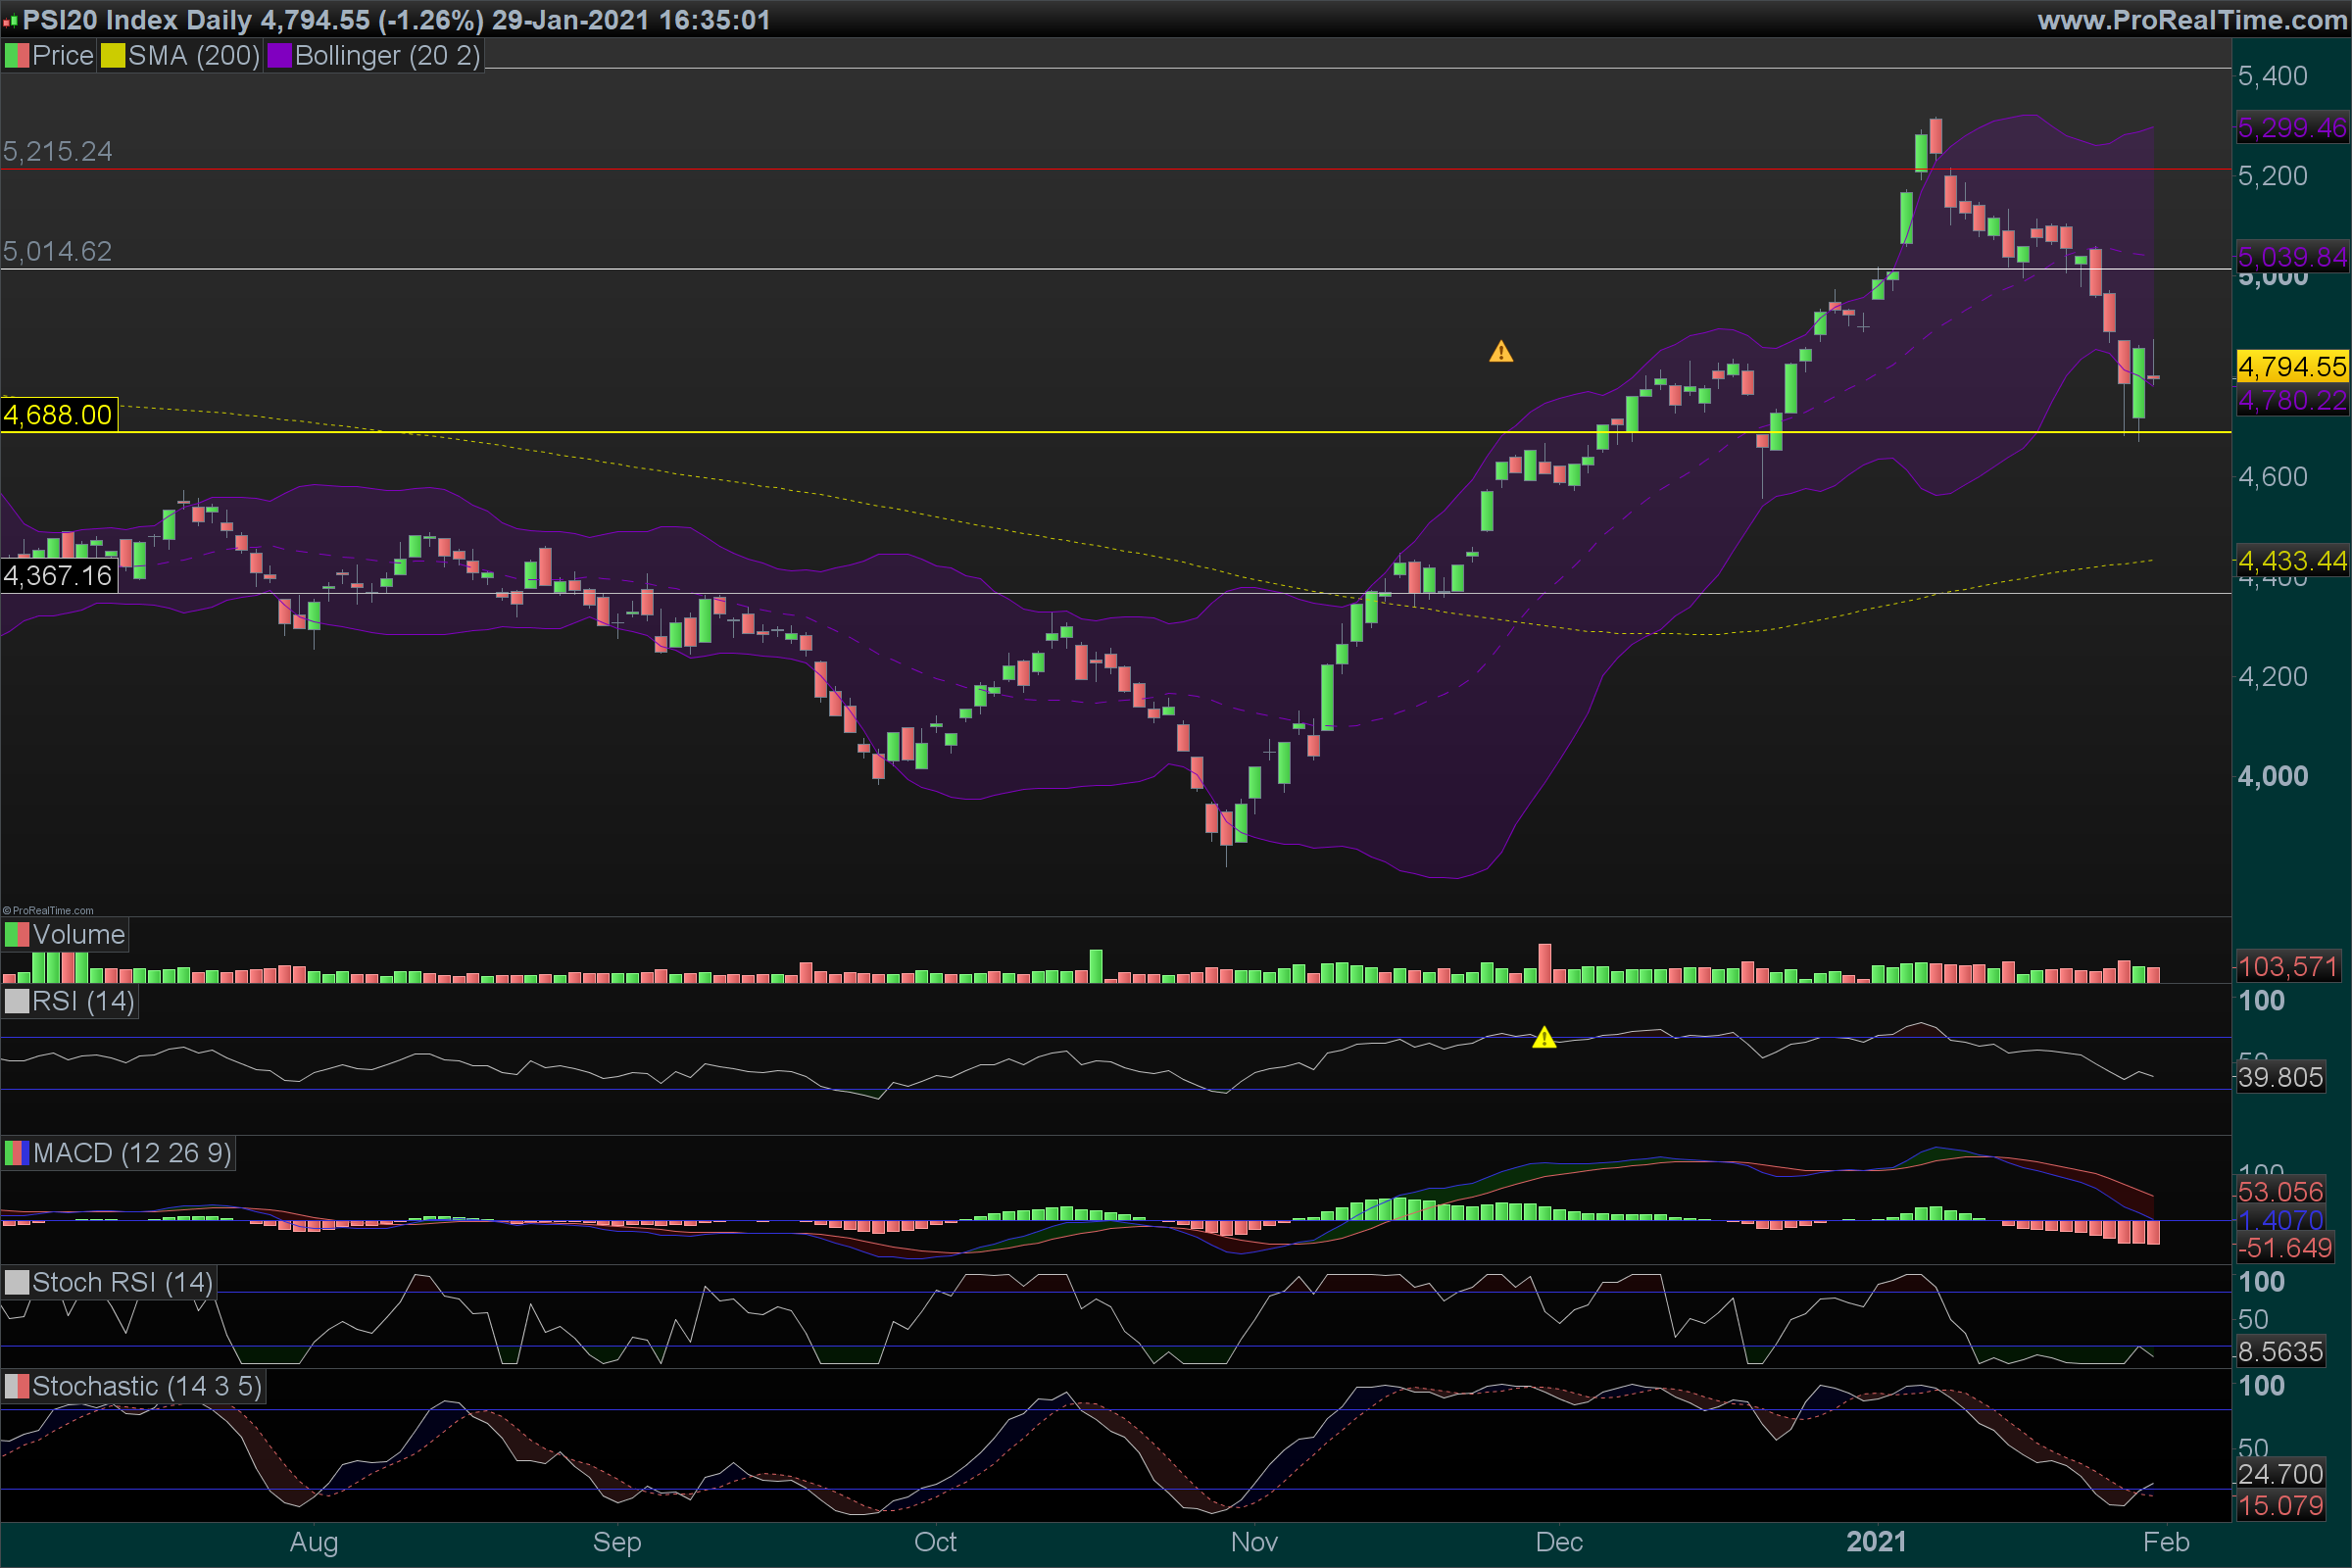Click the yellow warning triangle in RSI panel
The width and height of the screenshot is (2352, 1568).
(x=1544, y=1038)
